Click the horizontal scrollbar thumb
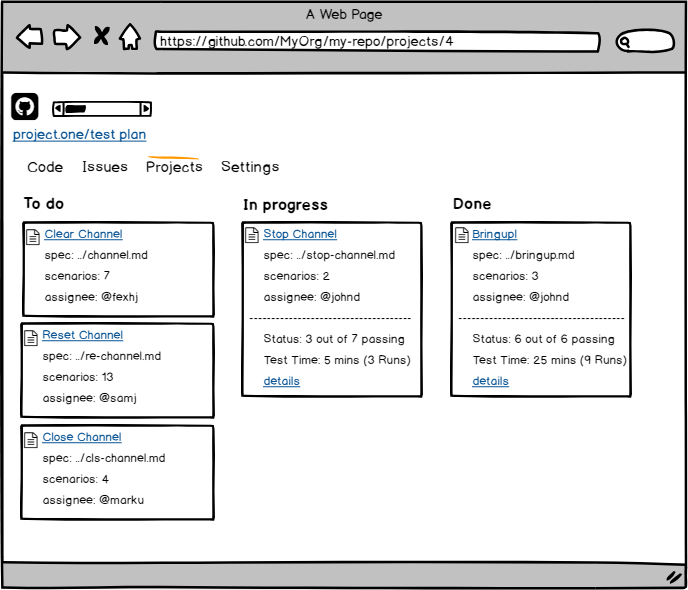This screenshot has height=590, width=688. (x=75, y=108)
